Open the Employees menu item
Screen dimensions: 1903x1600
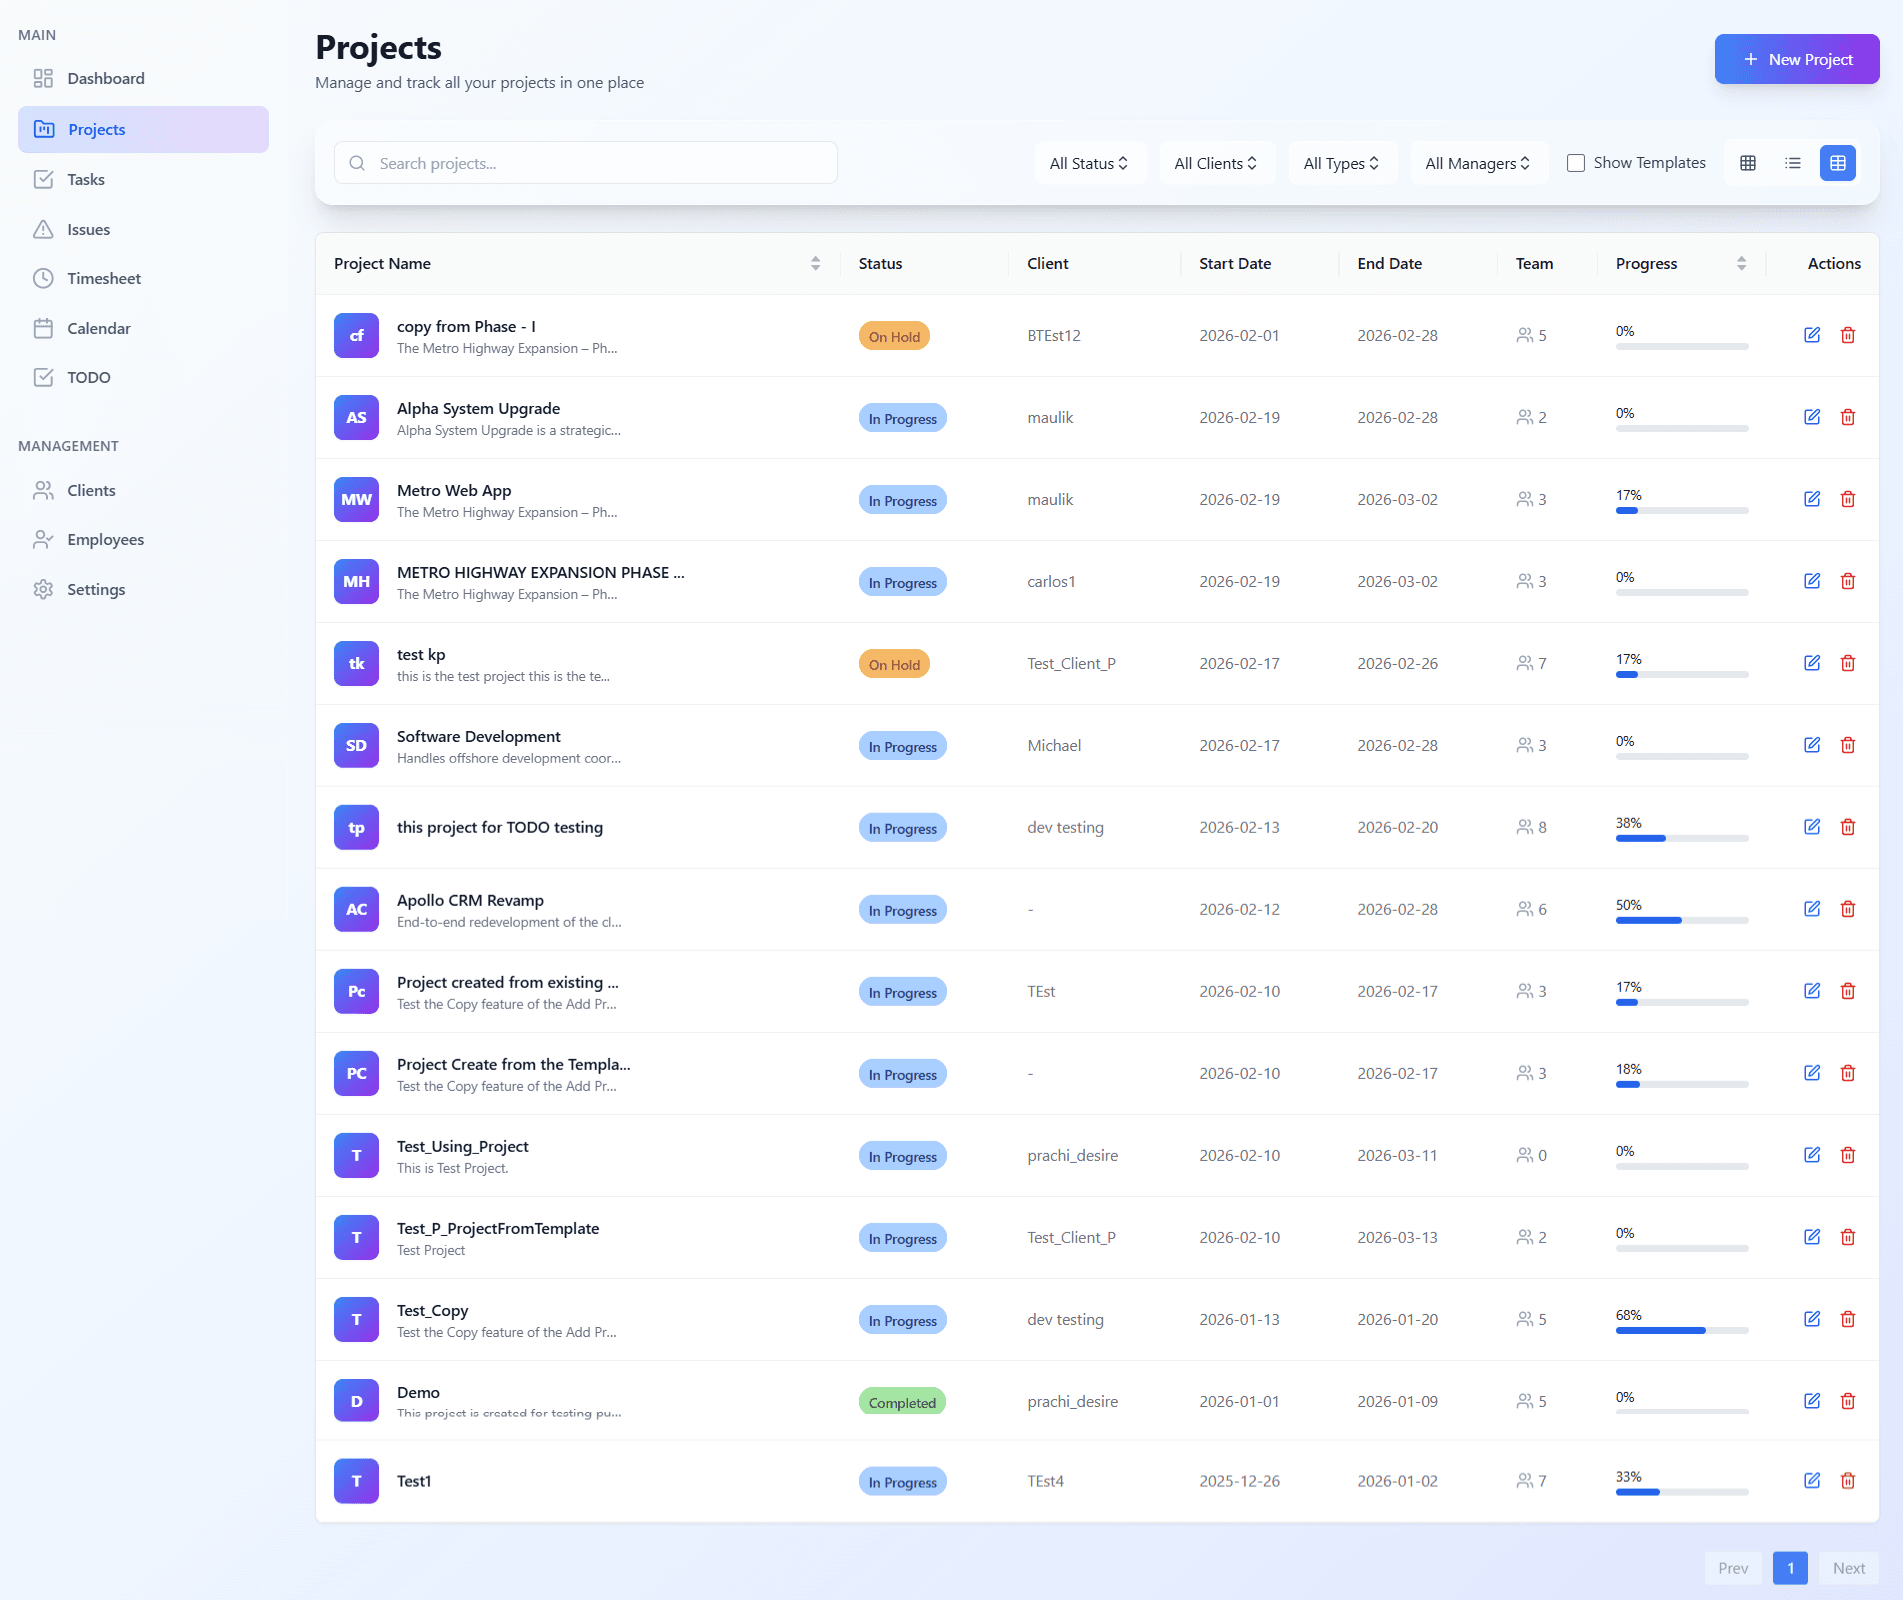coord(105,539)
